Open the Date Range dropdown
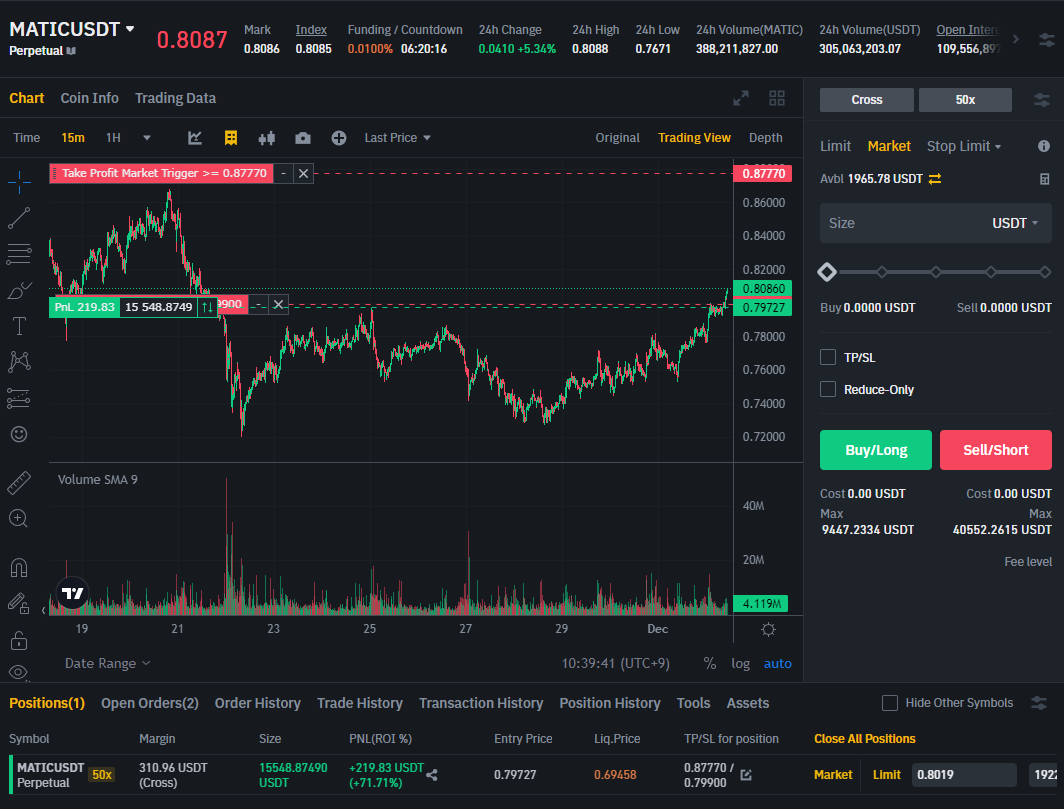 coord(107,663)
